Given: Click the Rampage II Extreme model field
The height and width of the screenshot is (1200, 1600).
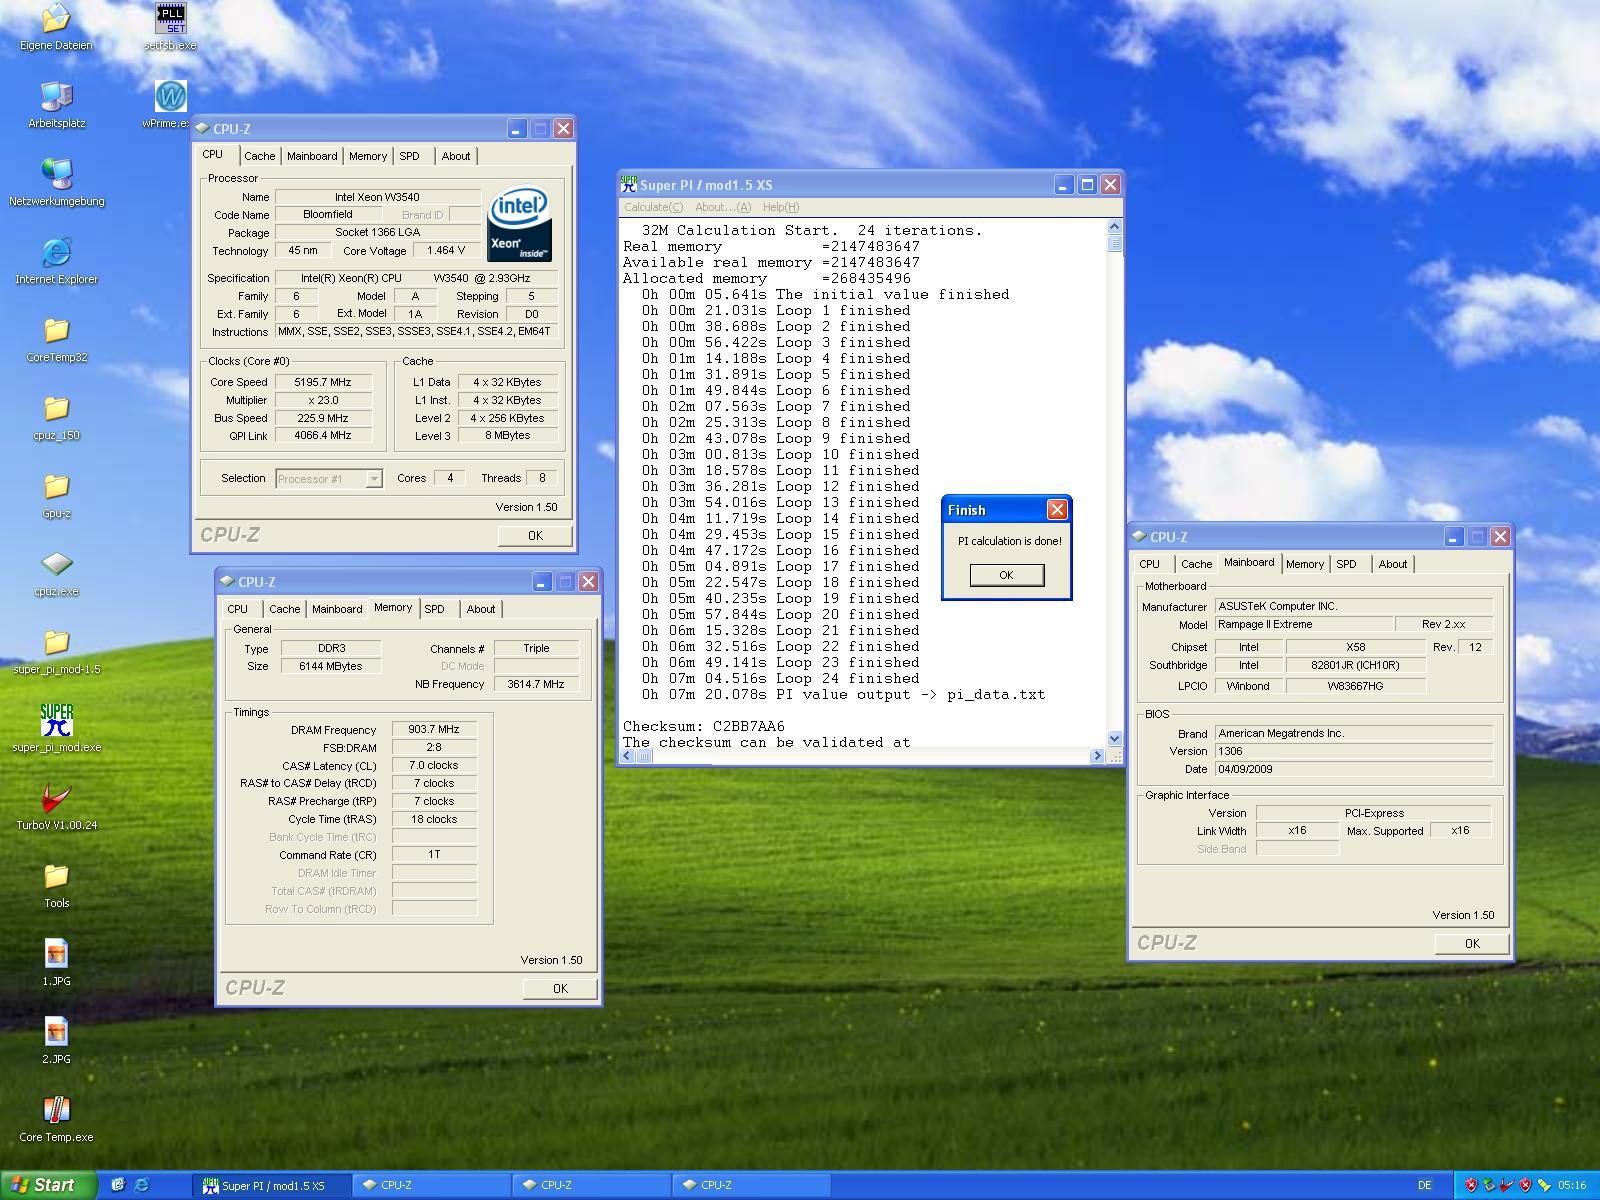Looking at the screenshot, I should [x=1304, y=624].
